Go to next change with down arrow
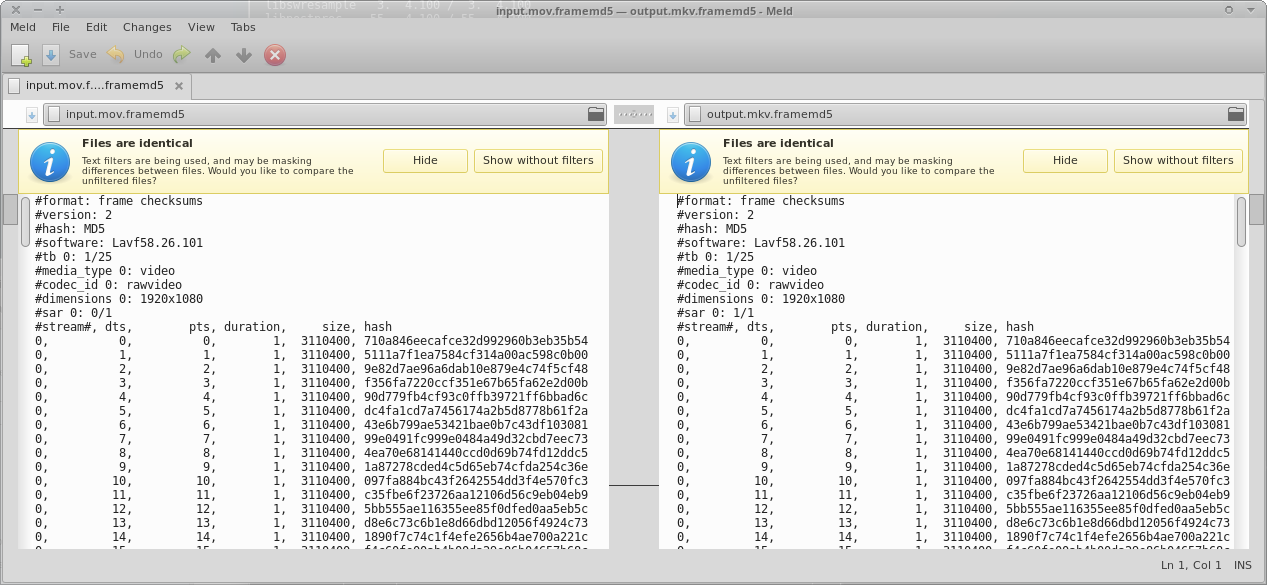 (243, 55)
